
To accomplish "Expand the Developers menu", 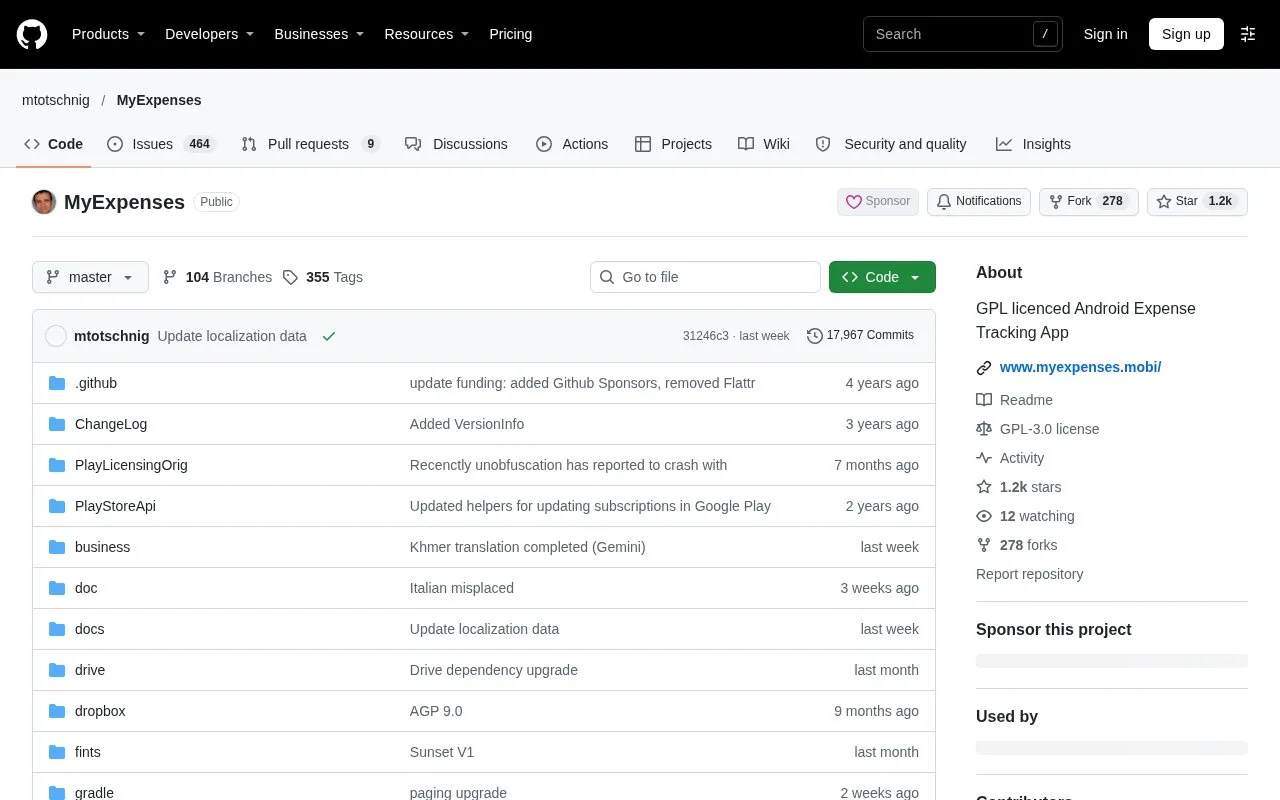I will pyautogui.click(x=210, y=34).
